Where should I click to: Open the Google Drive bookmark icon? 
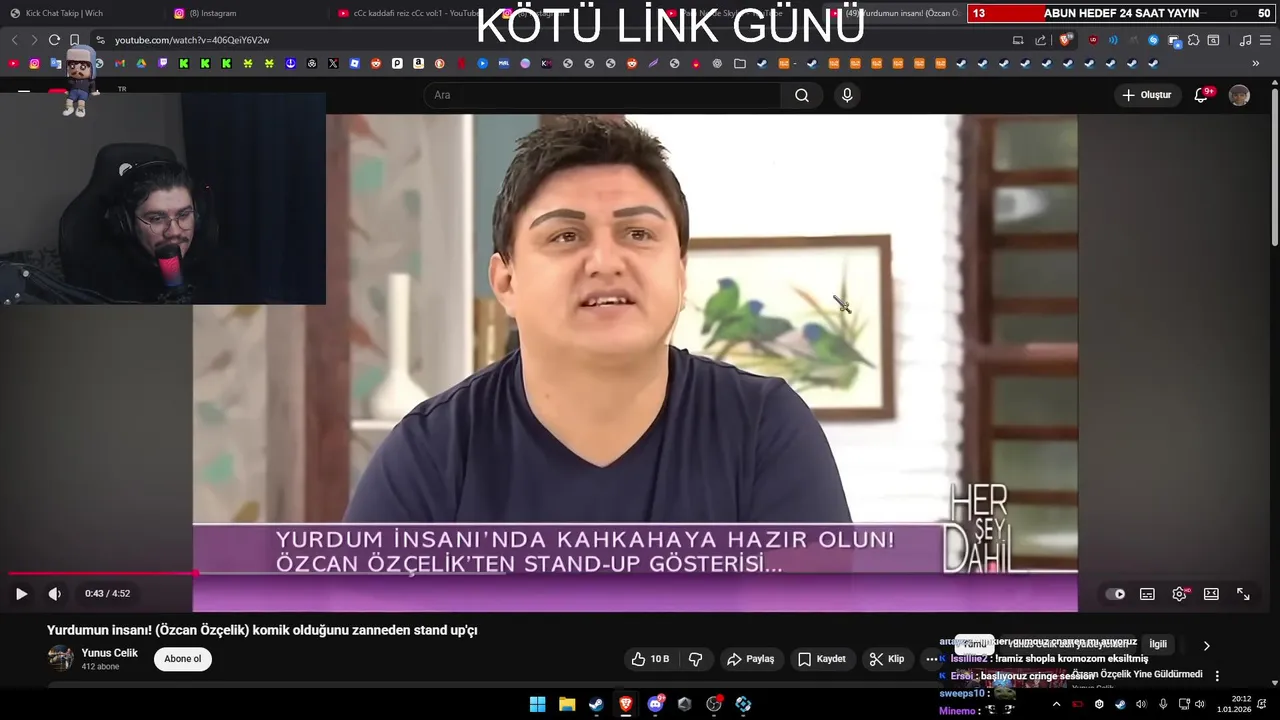coord(141,63)
